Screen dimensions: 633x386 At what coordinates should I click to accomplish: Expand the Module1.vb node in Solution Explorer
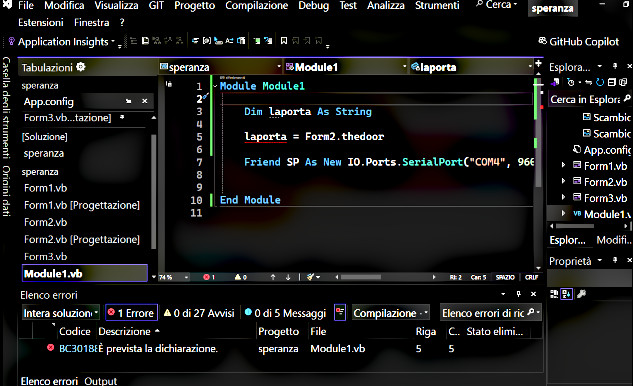pyautogui.click(x=564, y=213)
